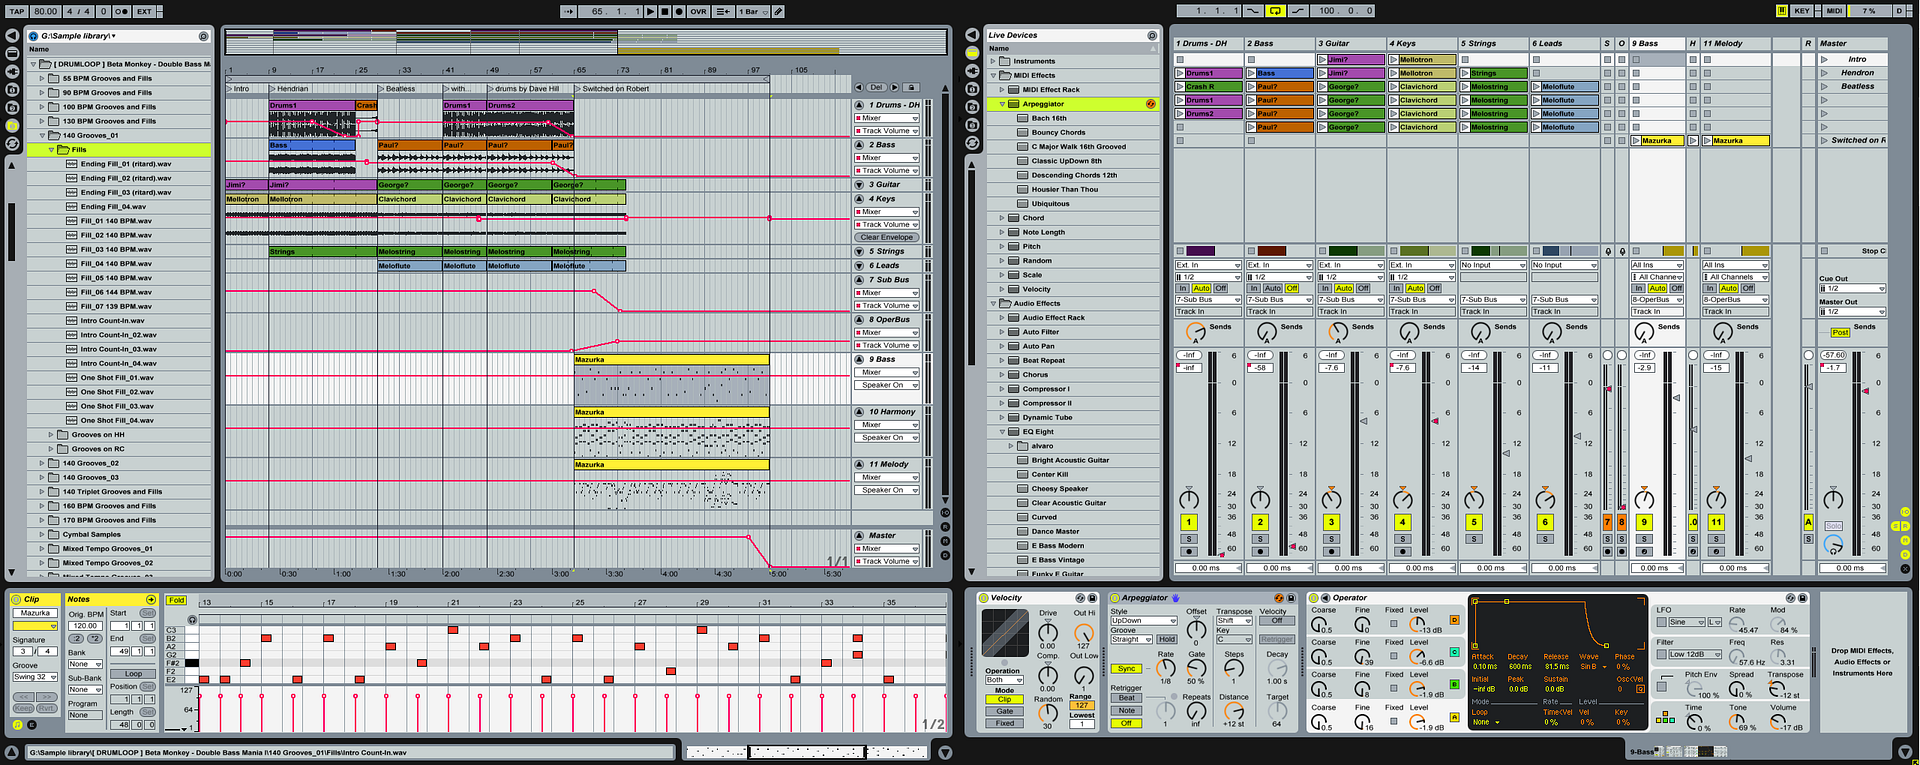The image size is (1920, 765).
Task: Toggle track 3 activator button
Action: 1331,522
